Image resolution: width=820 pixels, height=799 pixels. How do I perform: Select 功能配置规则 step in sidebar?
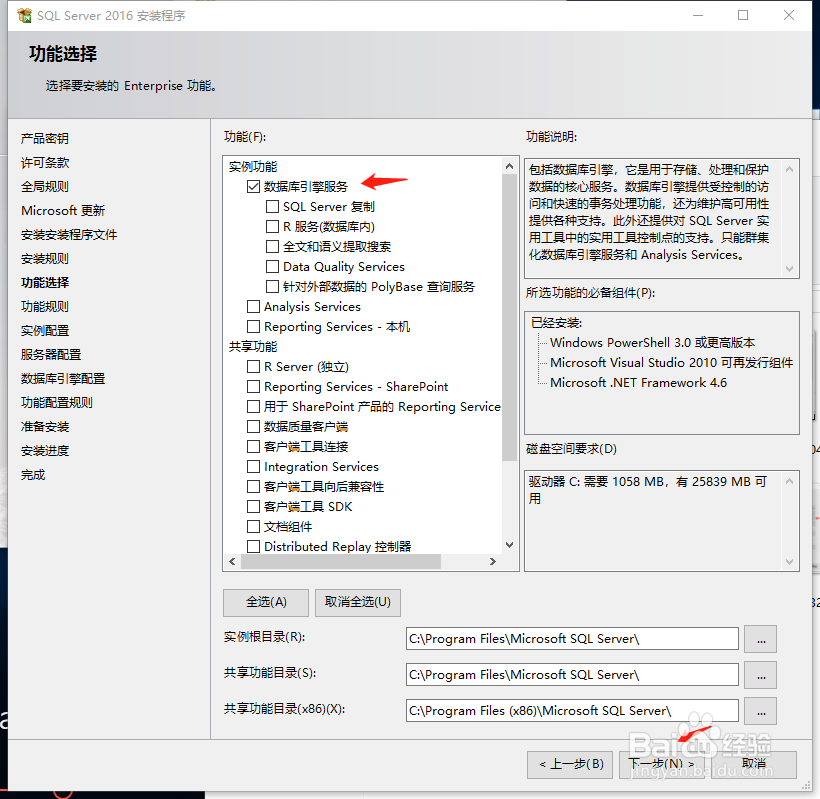57,403
